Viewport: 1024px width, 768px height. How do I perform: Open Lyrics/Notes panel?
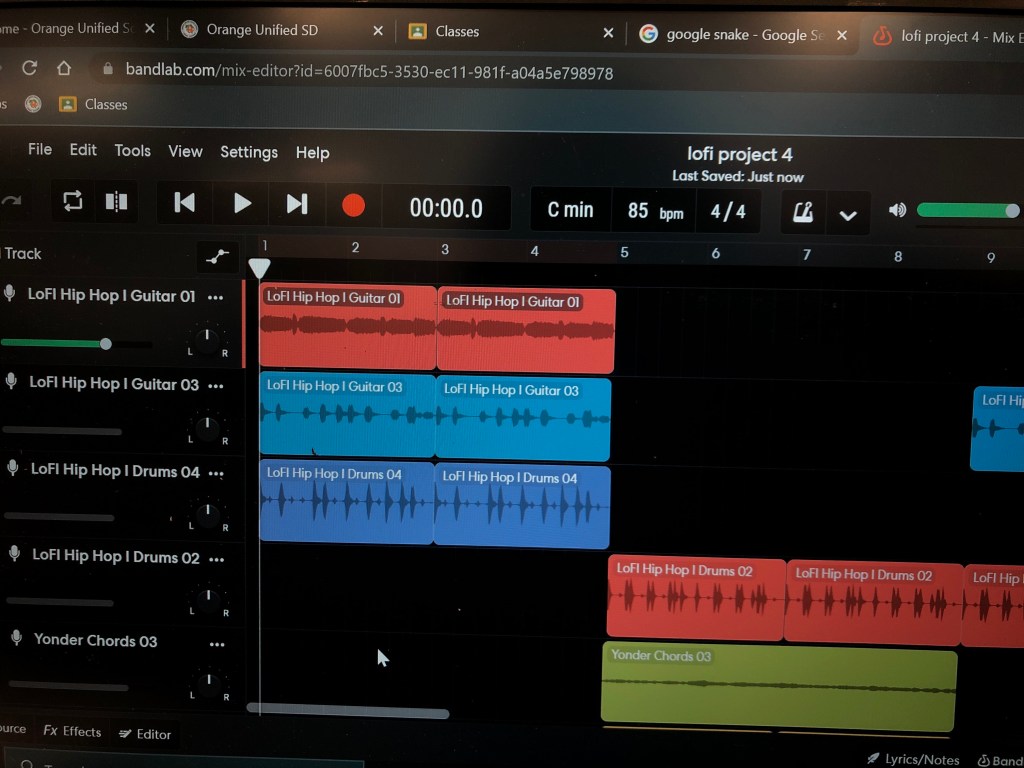click(x=912, y=759)
